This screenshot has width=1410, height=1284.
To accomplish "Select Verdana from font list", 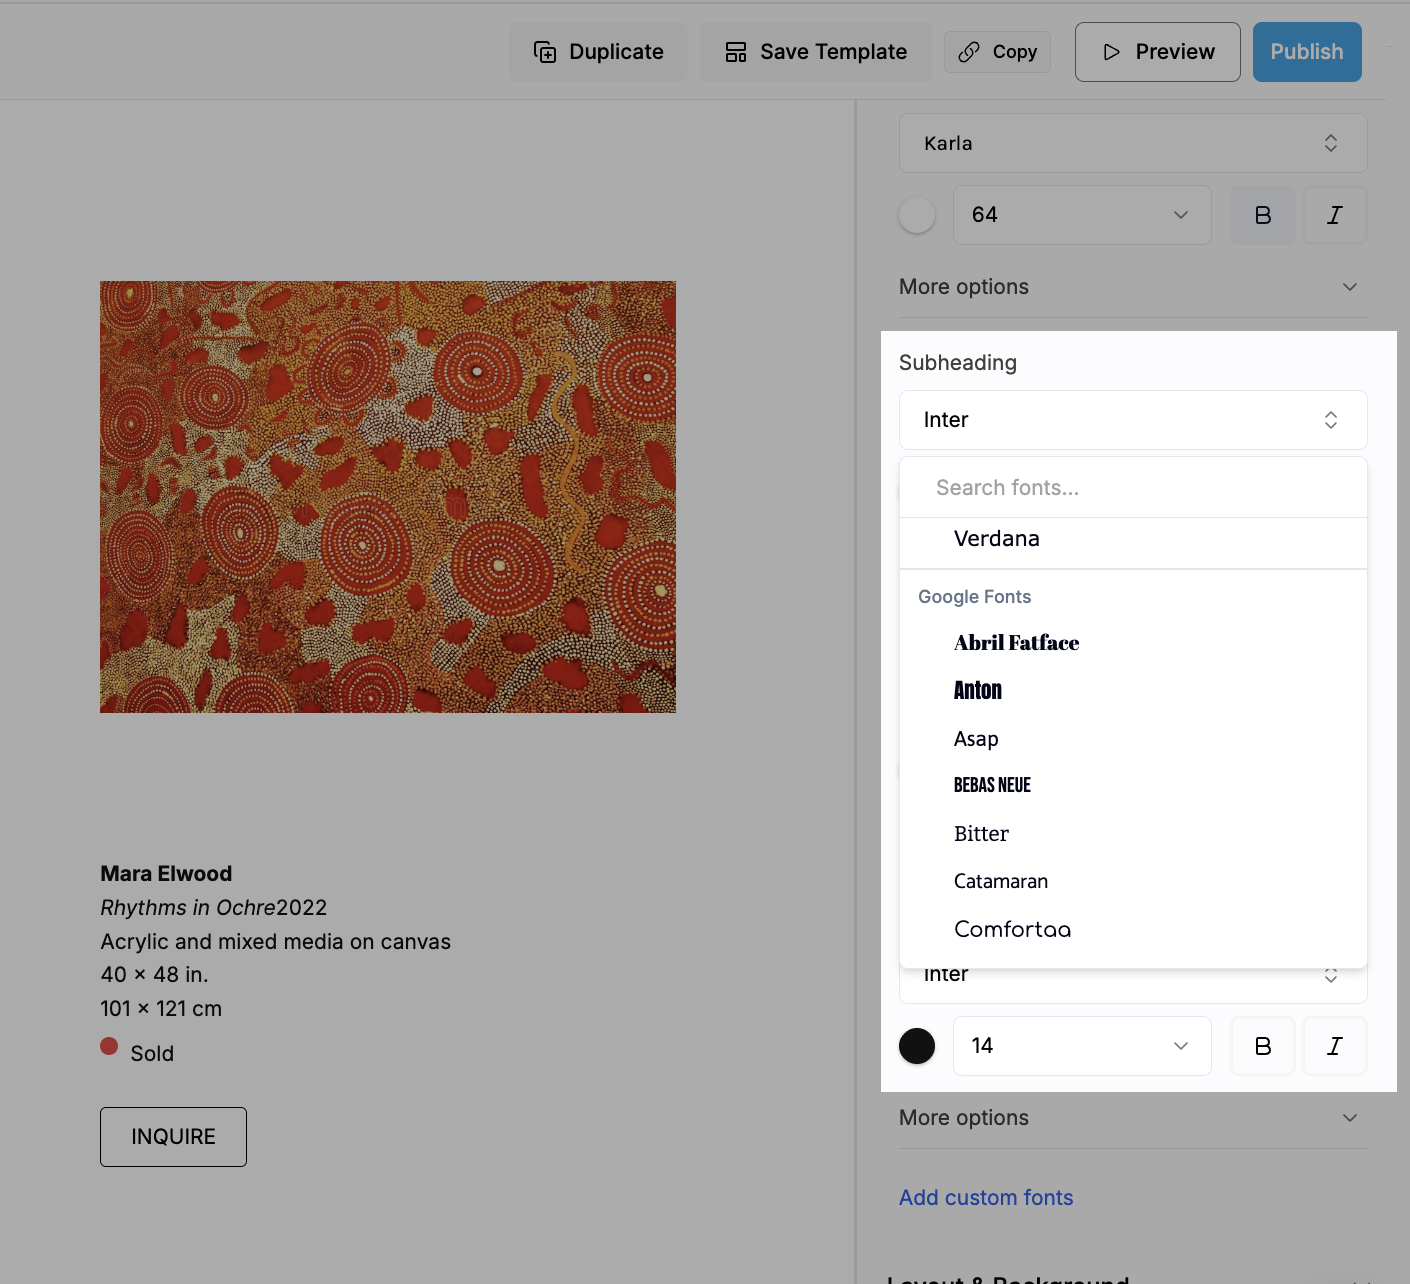I will tap(997, 539).
